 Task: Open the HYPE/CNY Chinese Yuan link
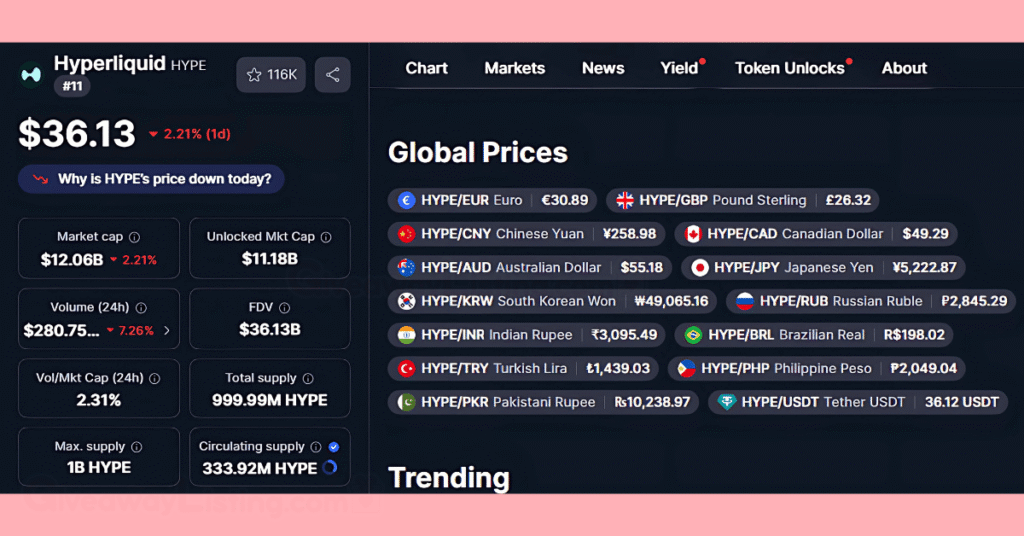(x=526, y=234)
